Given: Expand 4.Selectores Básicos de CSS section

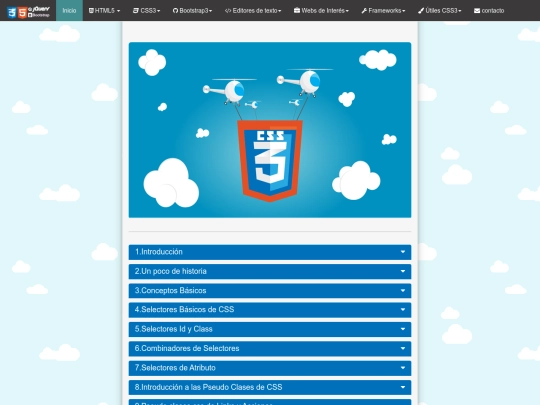Looking at the screenshot, I should coord(270,310).
